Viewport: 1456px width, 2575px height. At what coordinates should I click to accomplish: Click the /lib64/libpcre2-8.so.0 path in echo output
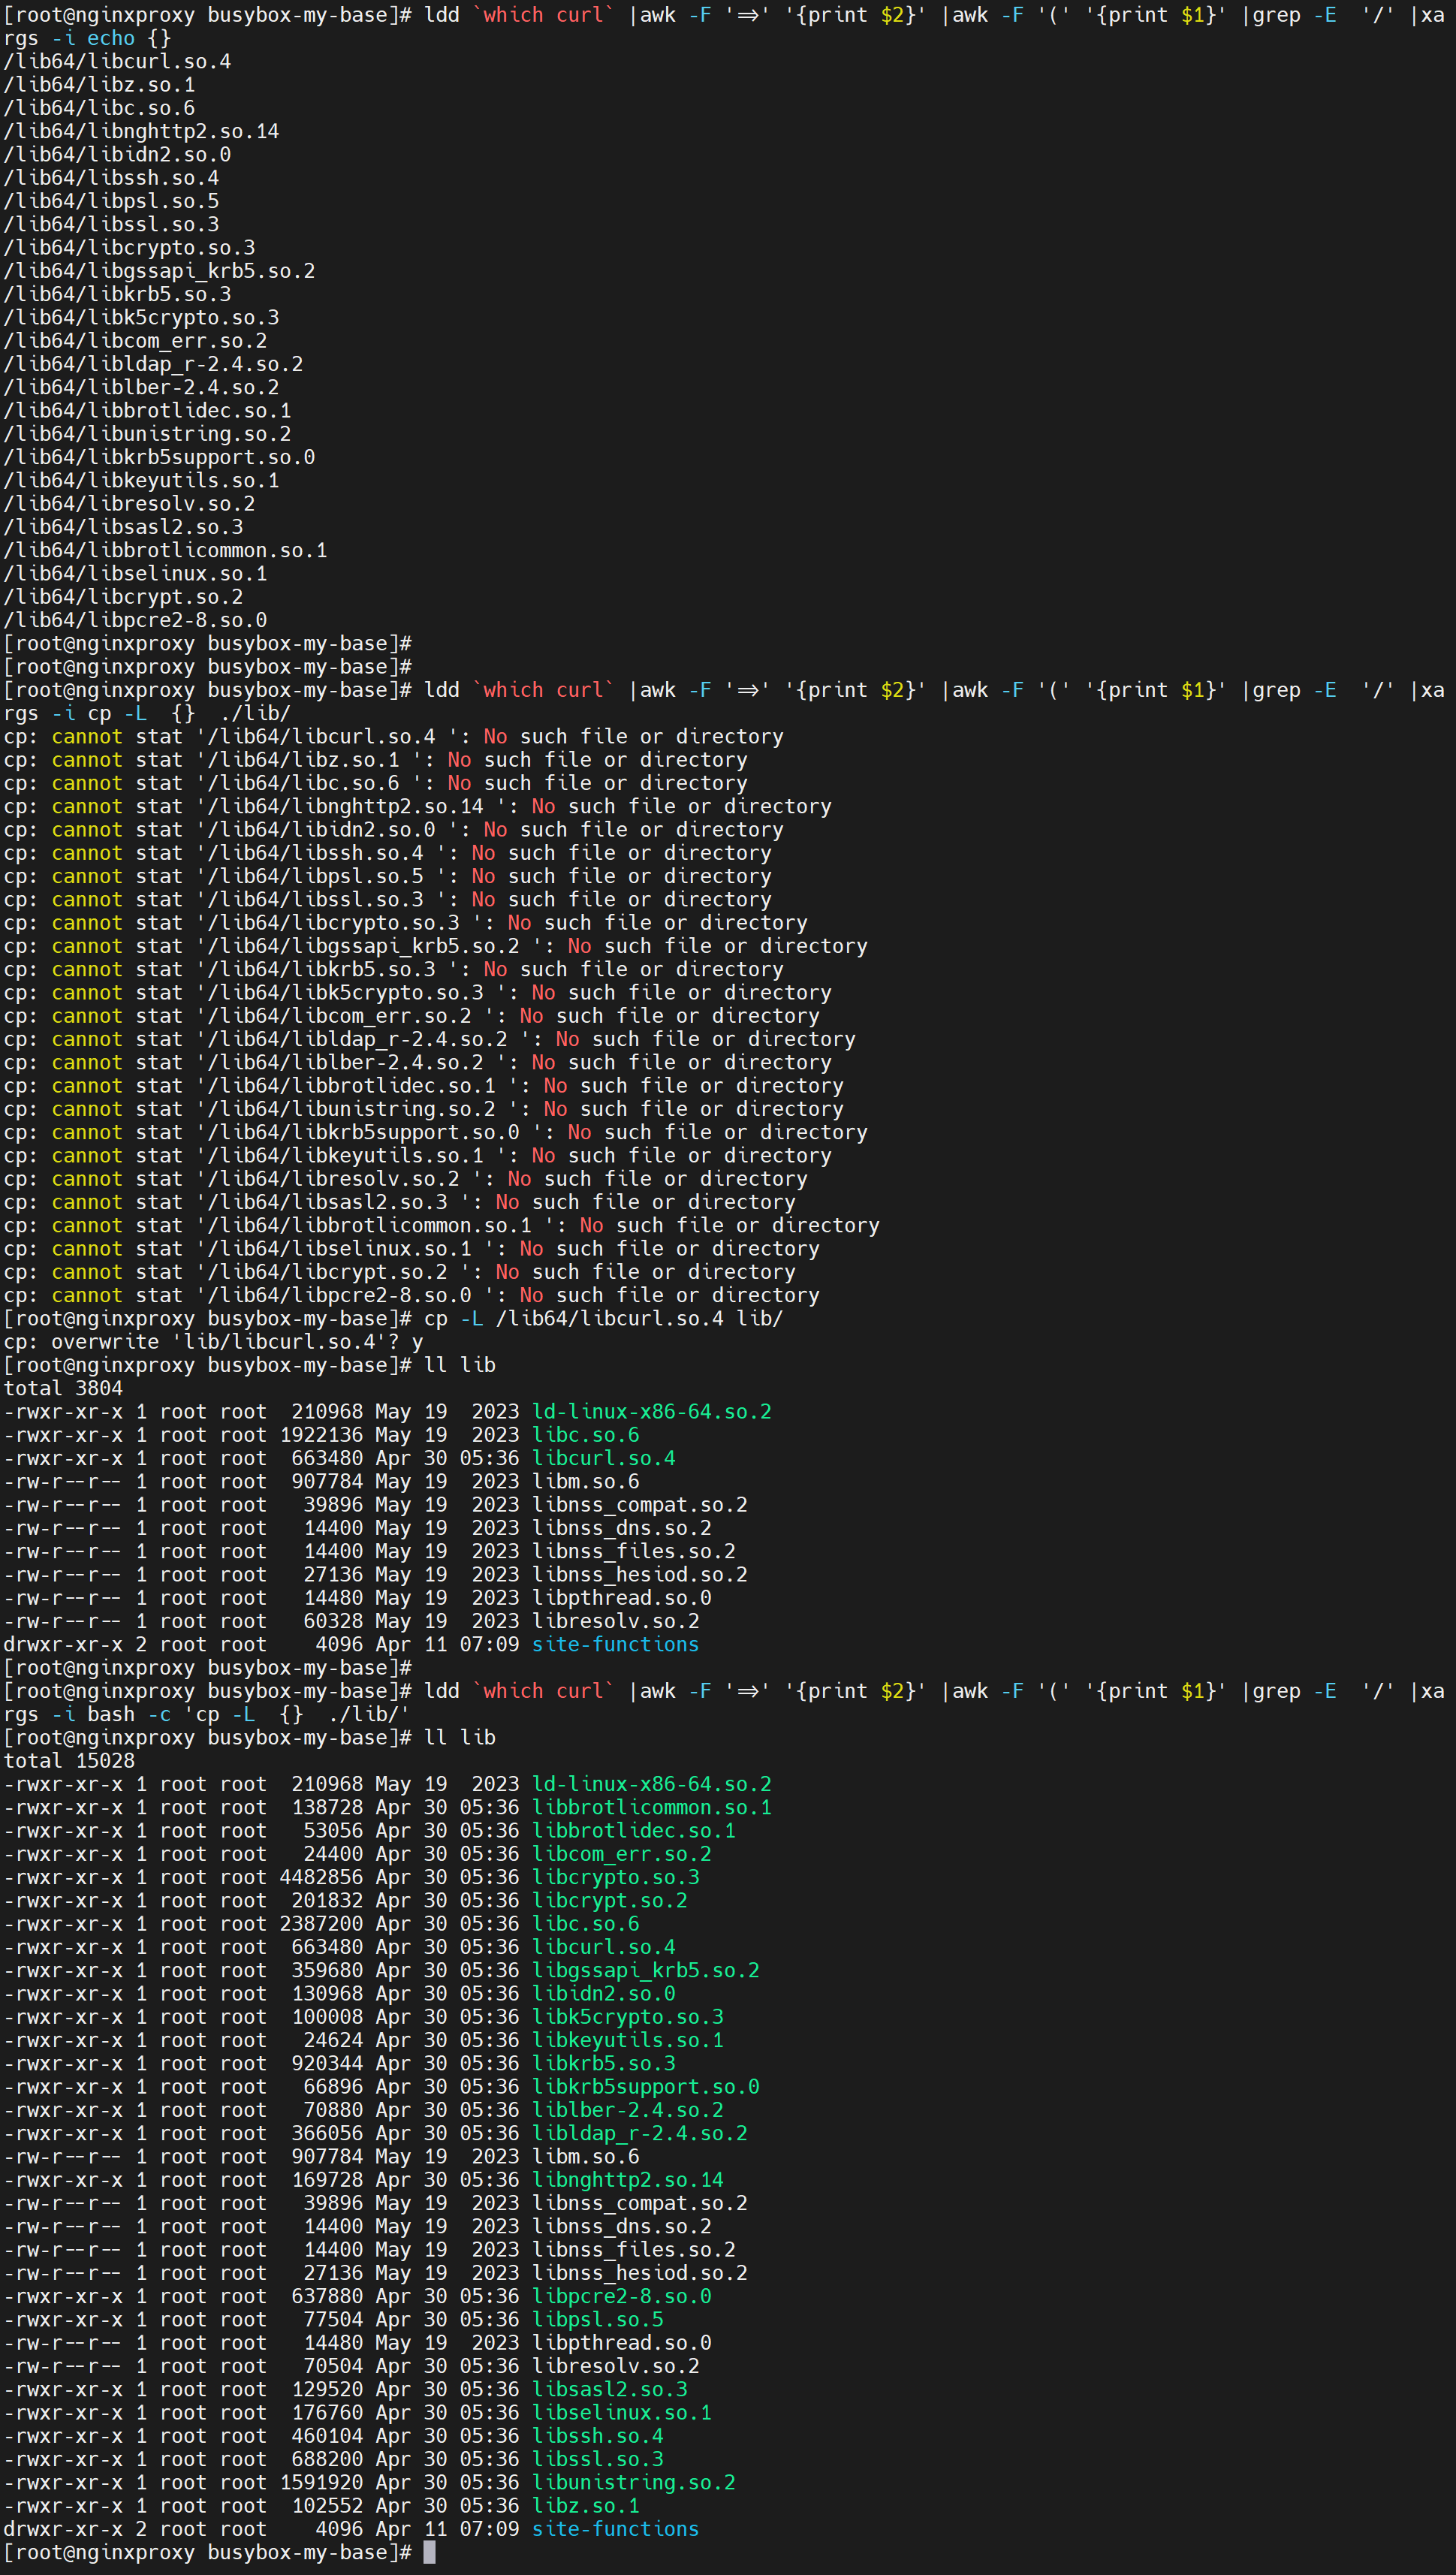pos(135,620)
